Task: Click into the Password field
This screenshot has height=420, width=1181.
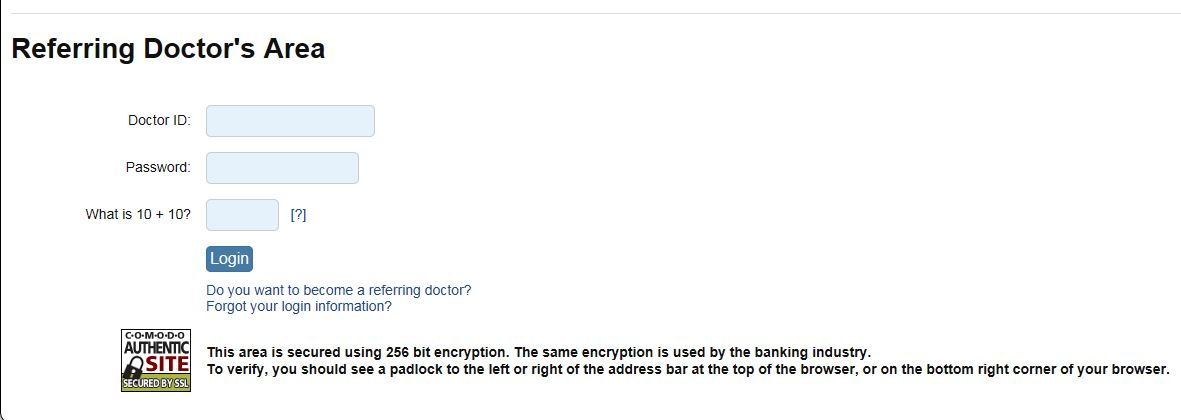Action: 282,168
